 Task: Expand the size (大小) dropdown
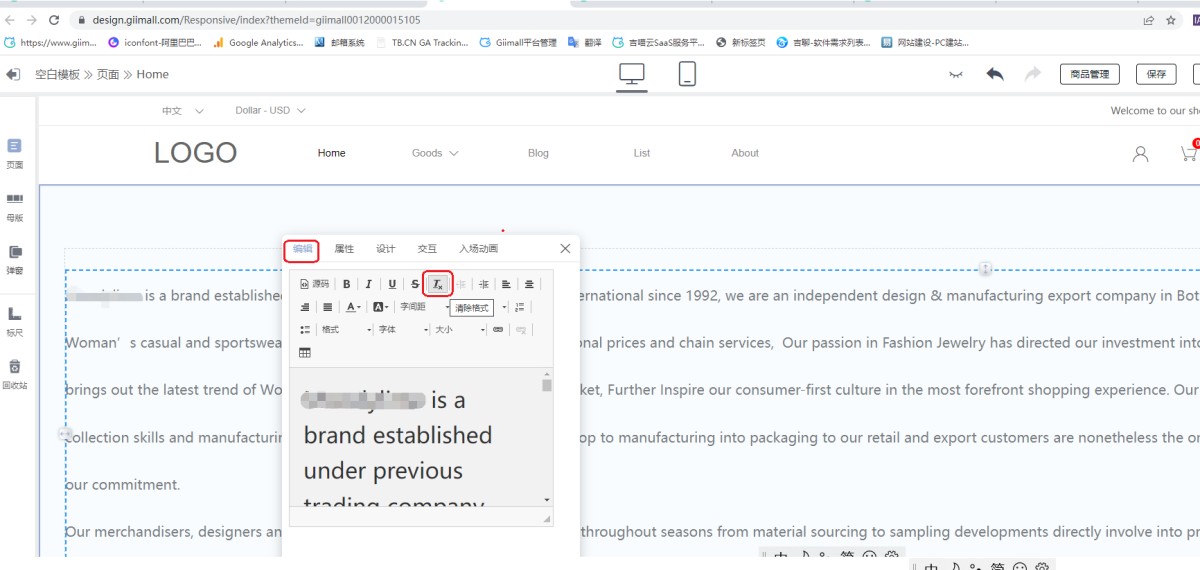458,329
